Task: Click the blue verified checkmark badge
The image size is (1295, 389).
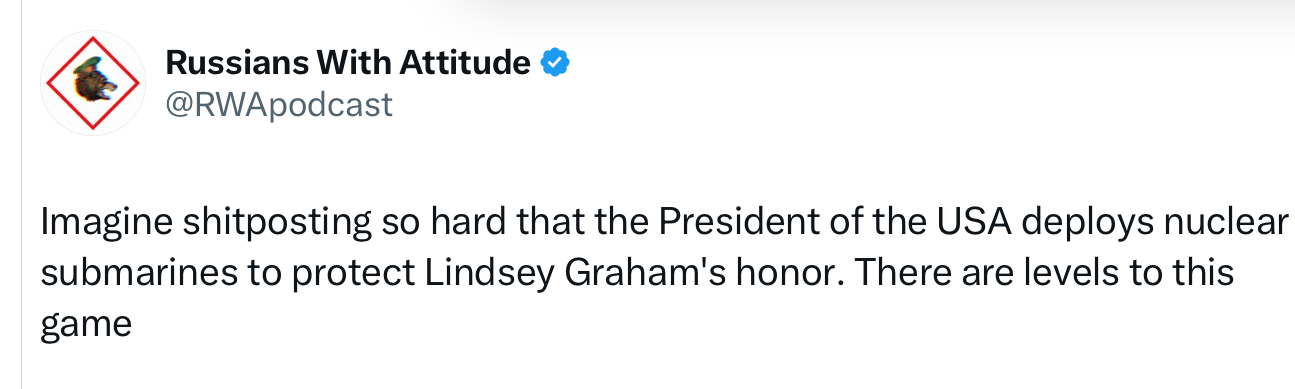Action: coord(555,63)
